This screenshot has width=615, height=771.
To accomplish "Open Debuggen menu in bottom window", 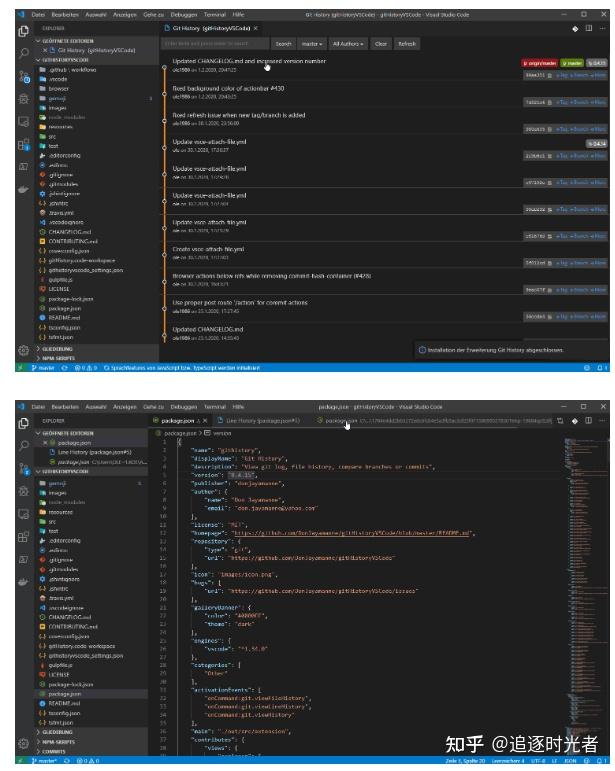I will pyautogui.click(x=184, y=407).
